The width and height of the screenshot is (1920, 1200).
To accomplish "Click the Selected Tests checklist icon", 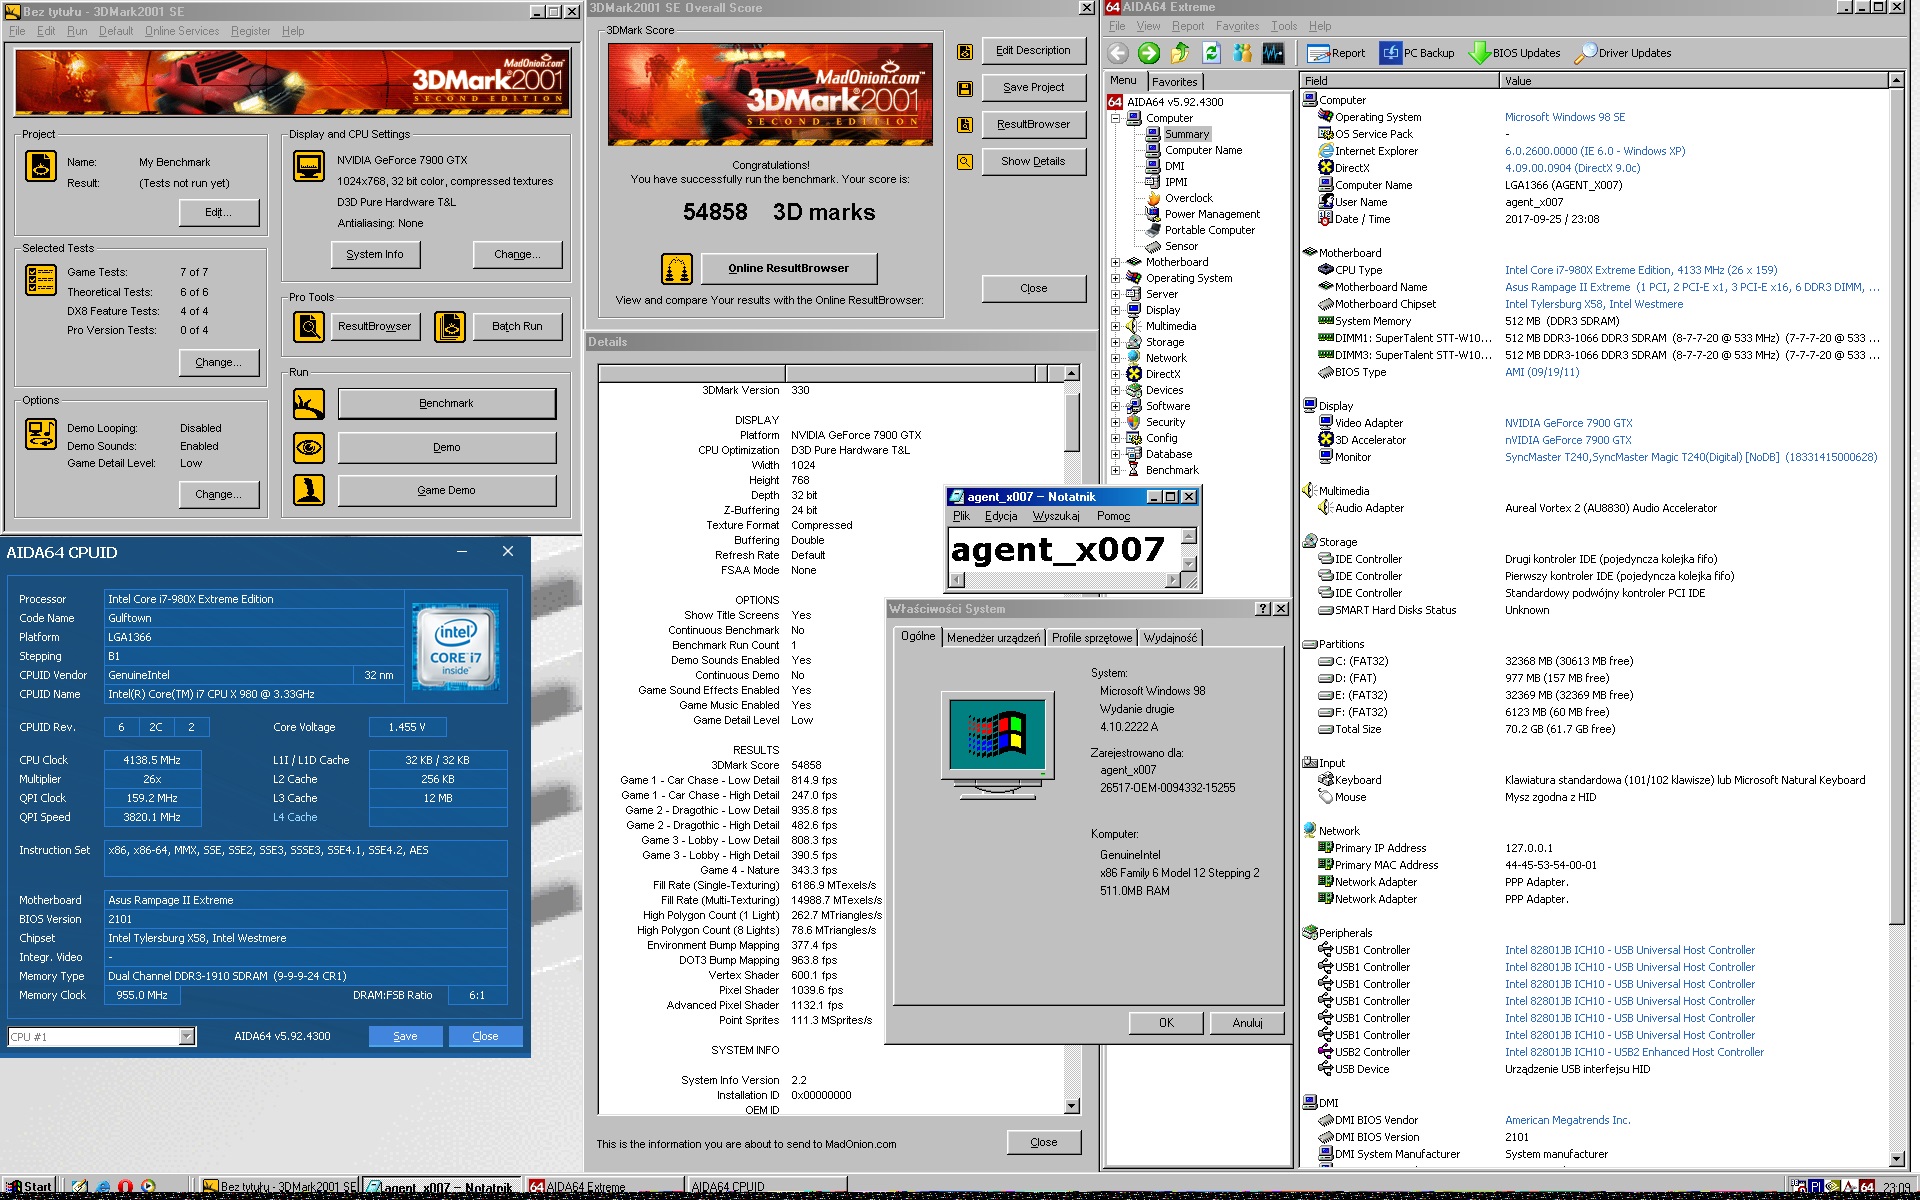I will pos(41,280).
